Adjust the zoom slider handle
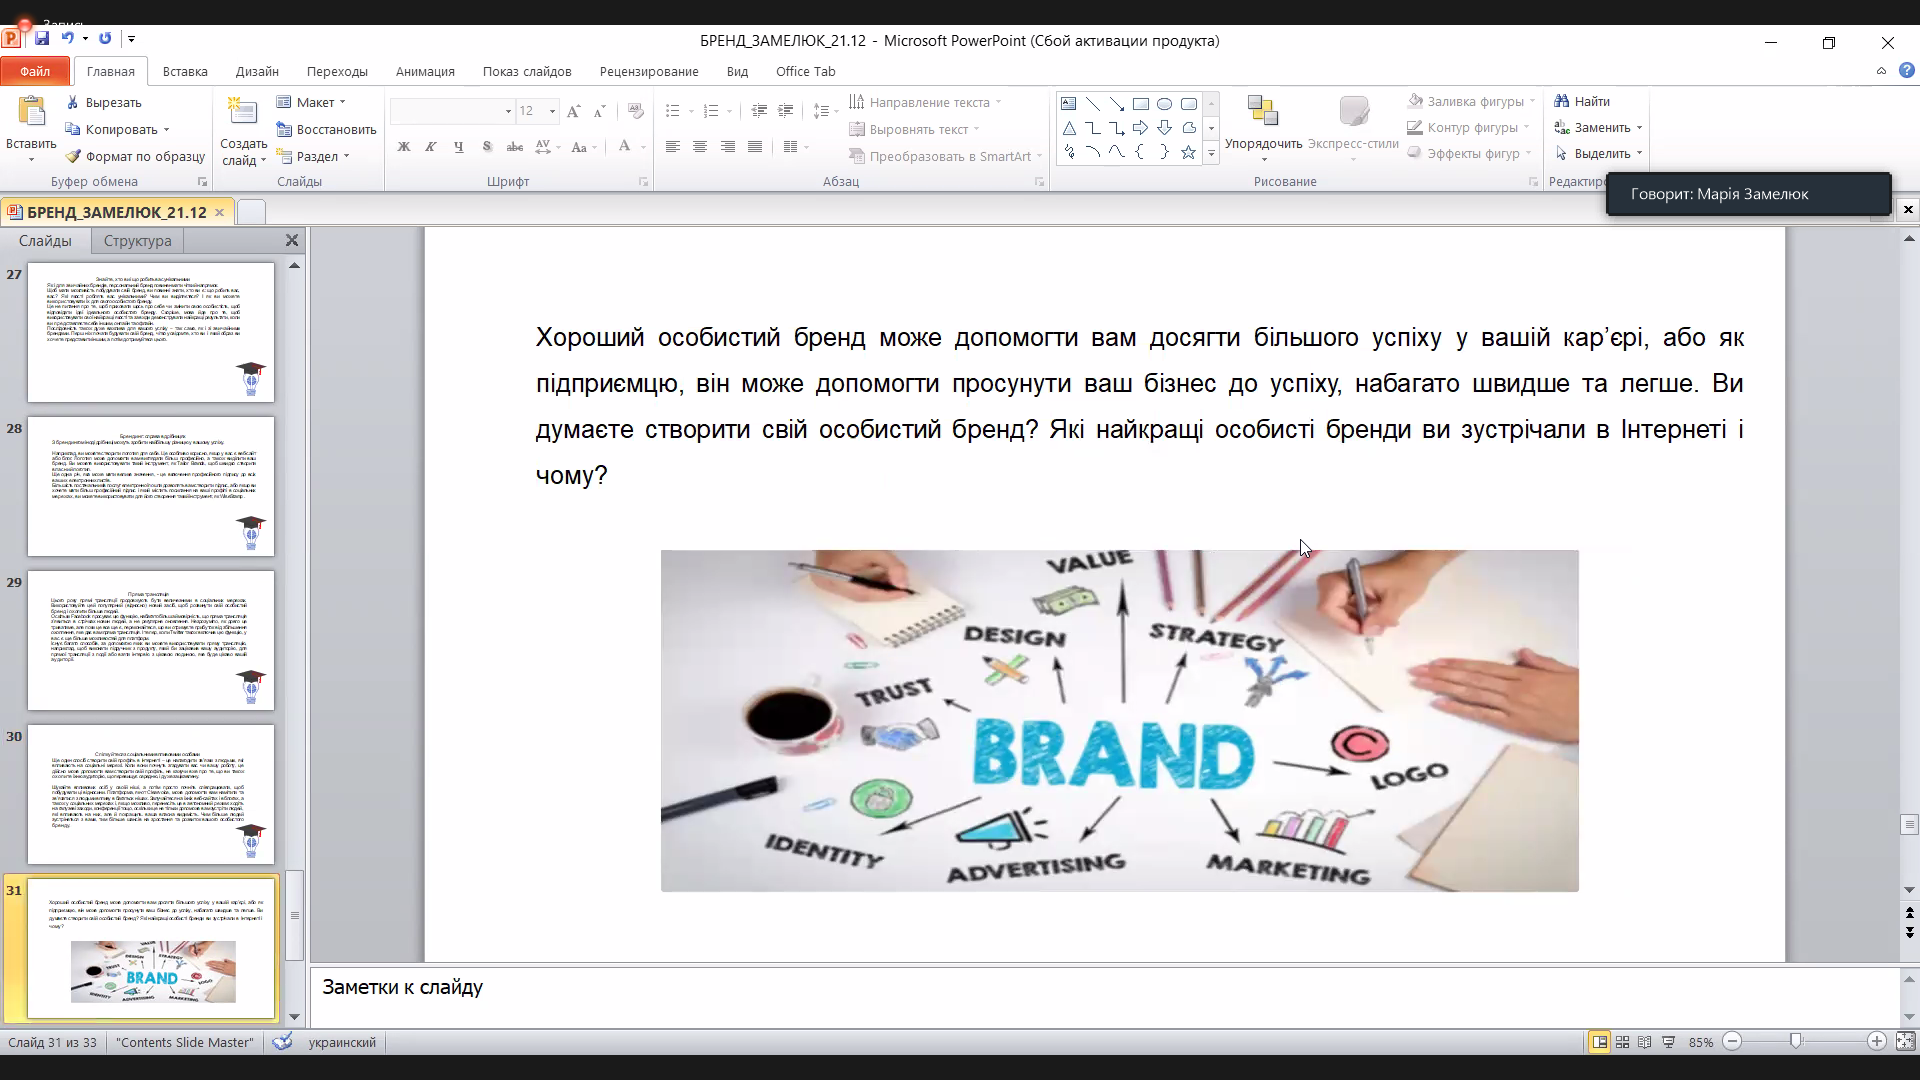 [x=1796, y=1042]
